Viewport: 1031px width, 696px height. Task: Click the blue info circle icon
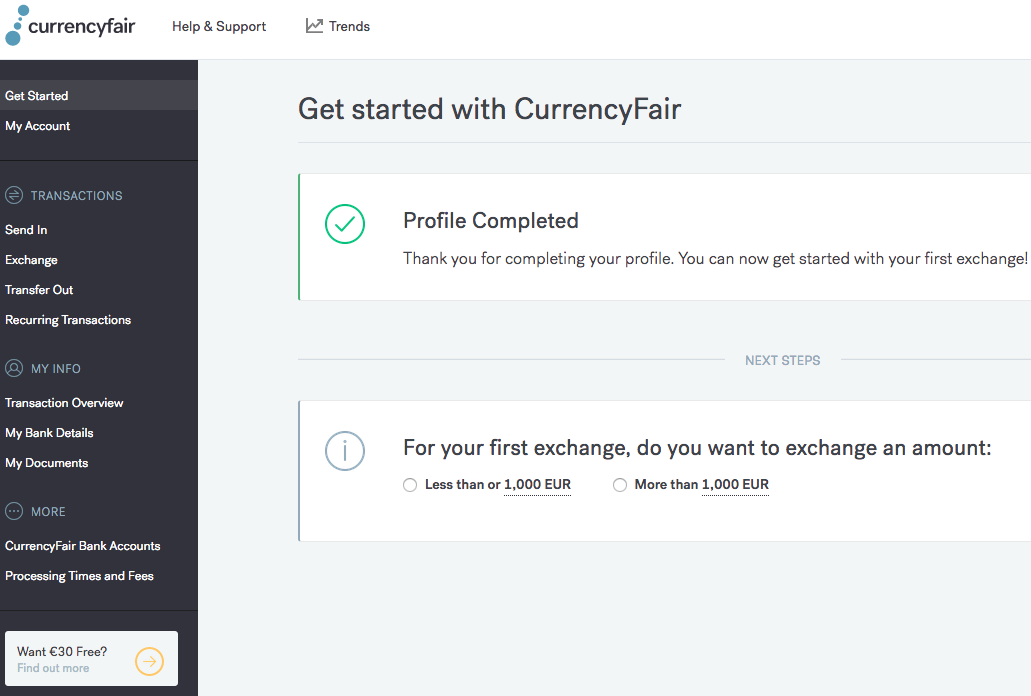point(345,451)
